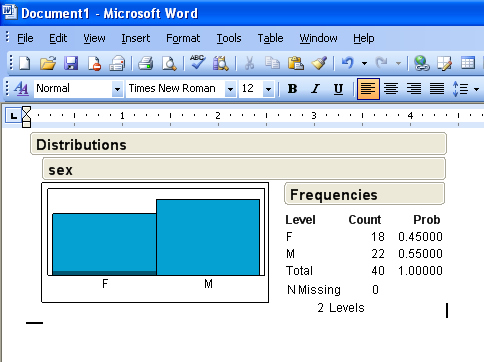Select Align Right
The image size is (484, 362).
(414, 89)
